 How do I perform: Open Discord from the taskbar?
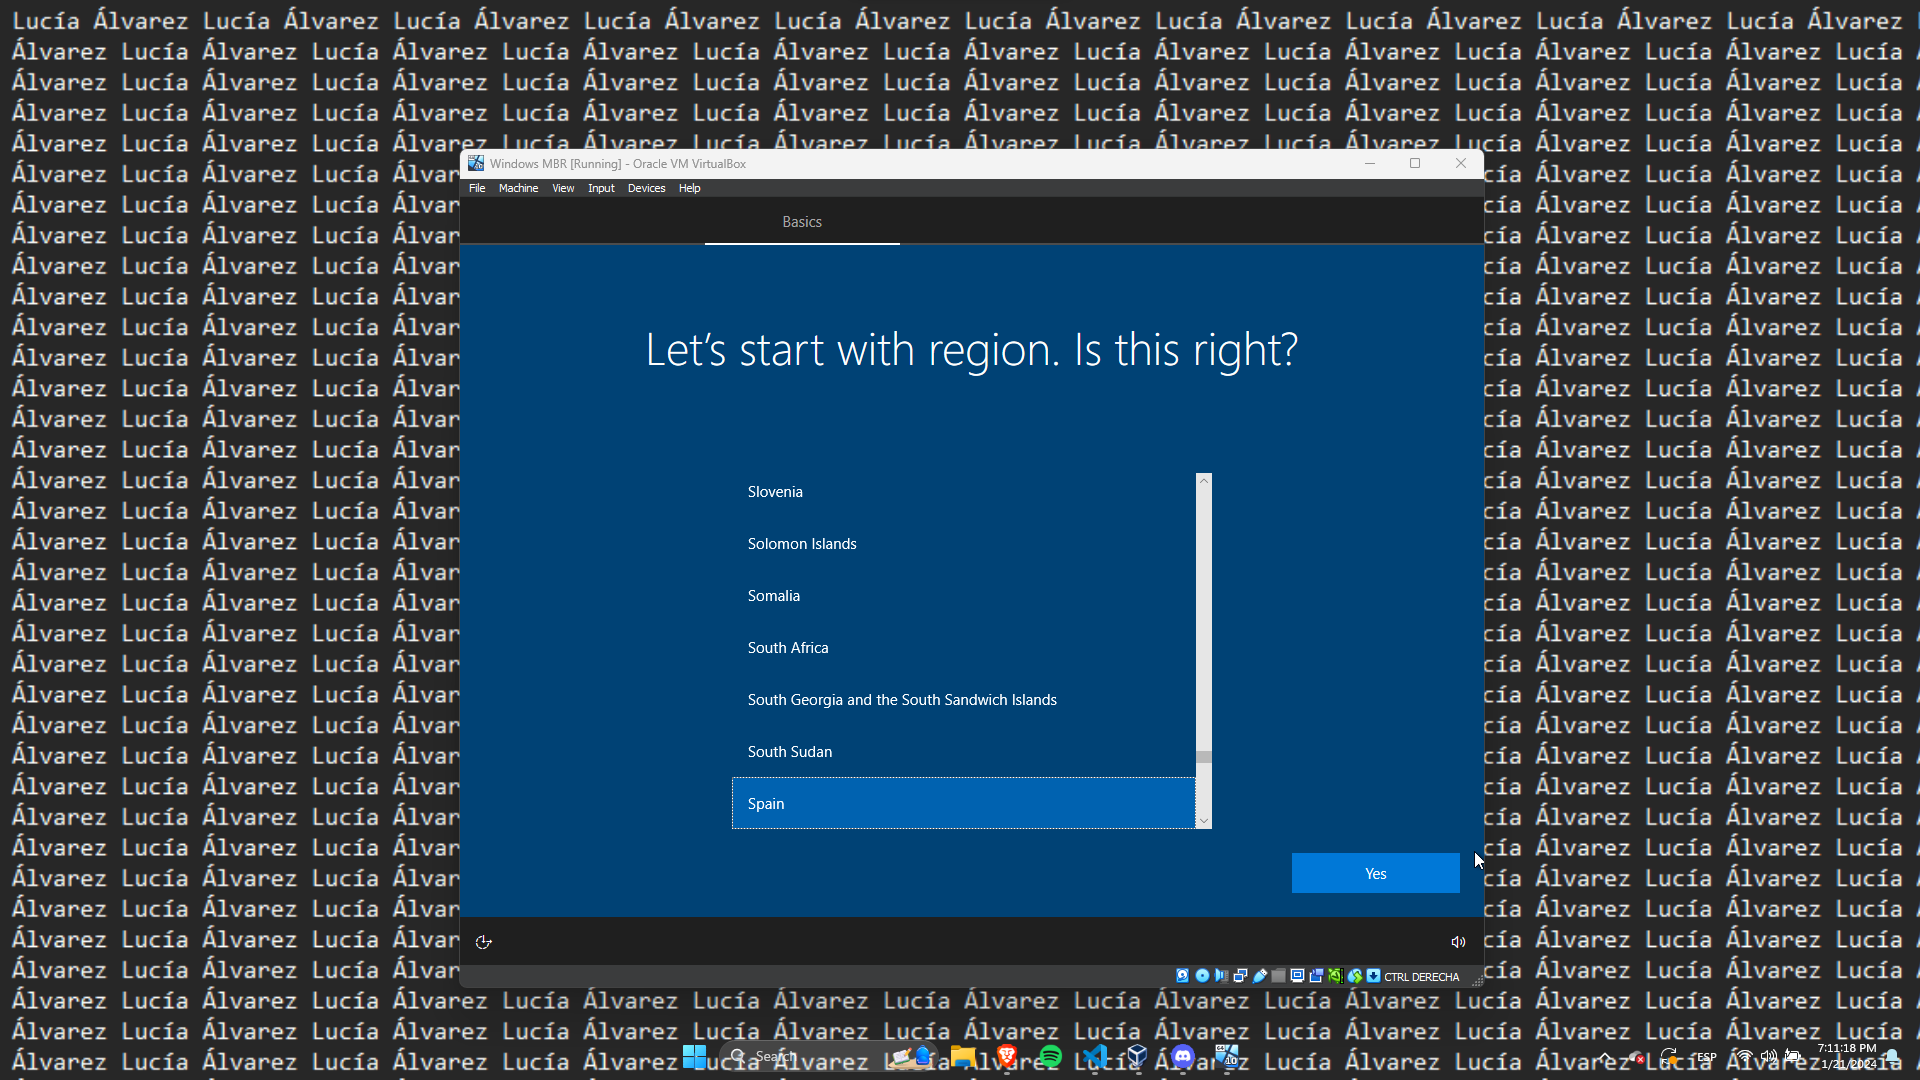(x=1183, y=1056)
